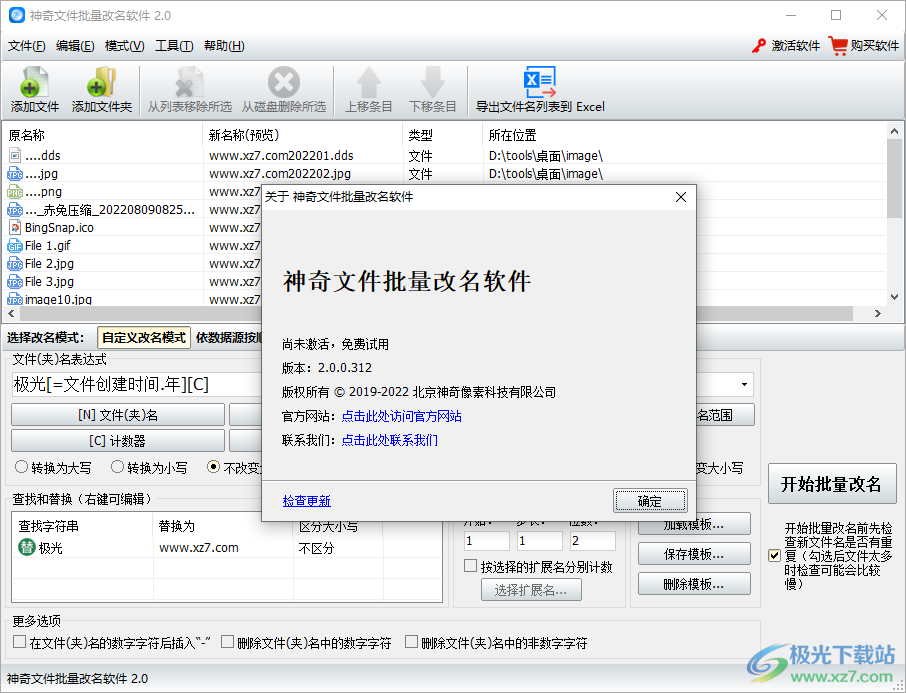Open the Edit menu

(x=75, y=46)
